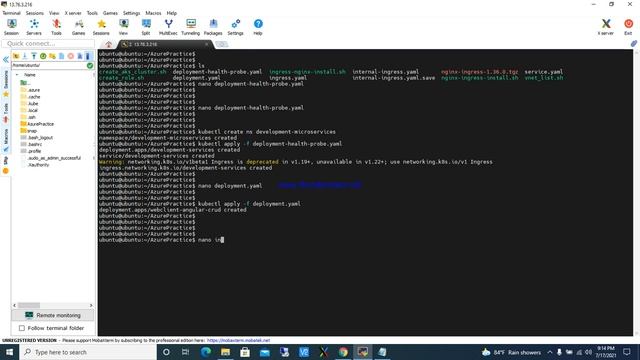Open the View toolbar icon
640x360 pixels.
pyautogui.click(x=123, y=27)
